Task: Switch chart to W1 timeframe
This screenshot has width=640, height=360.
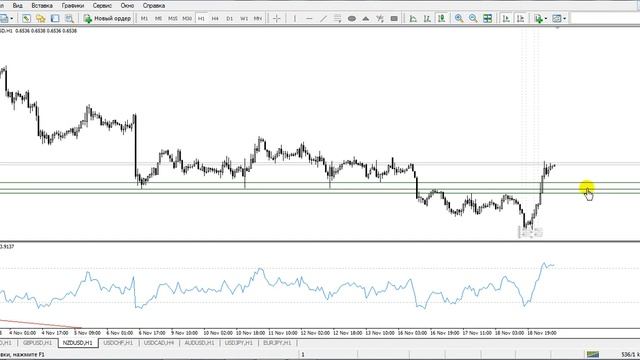Action: click(x=244, y=18)
